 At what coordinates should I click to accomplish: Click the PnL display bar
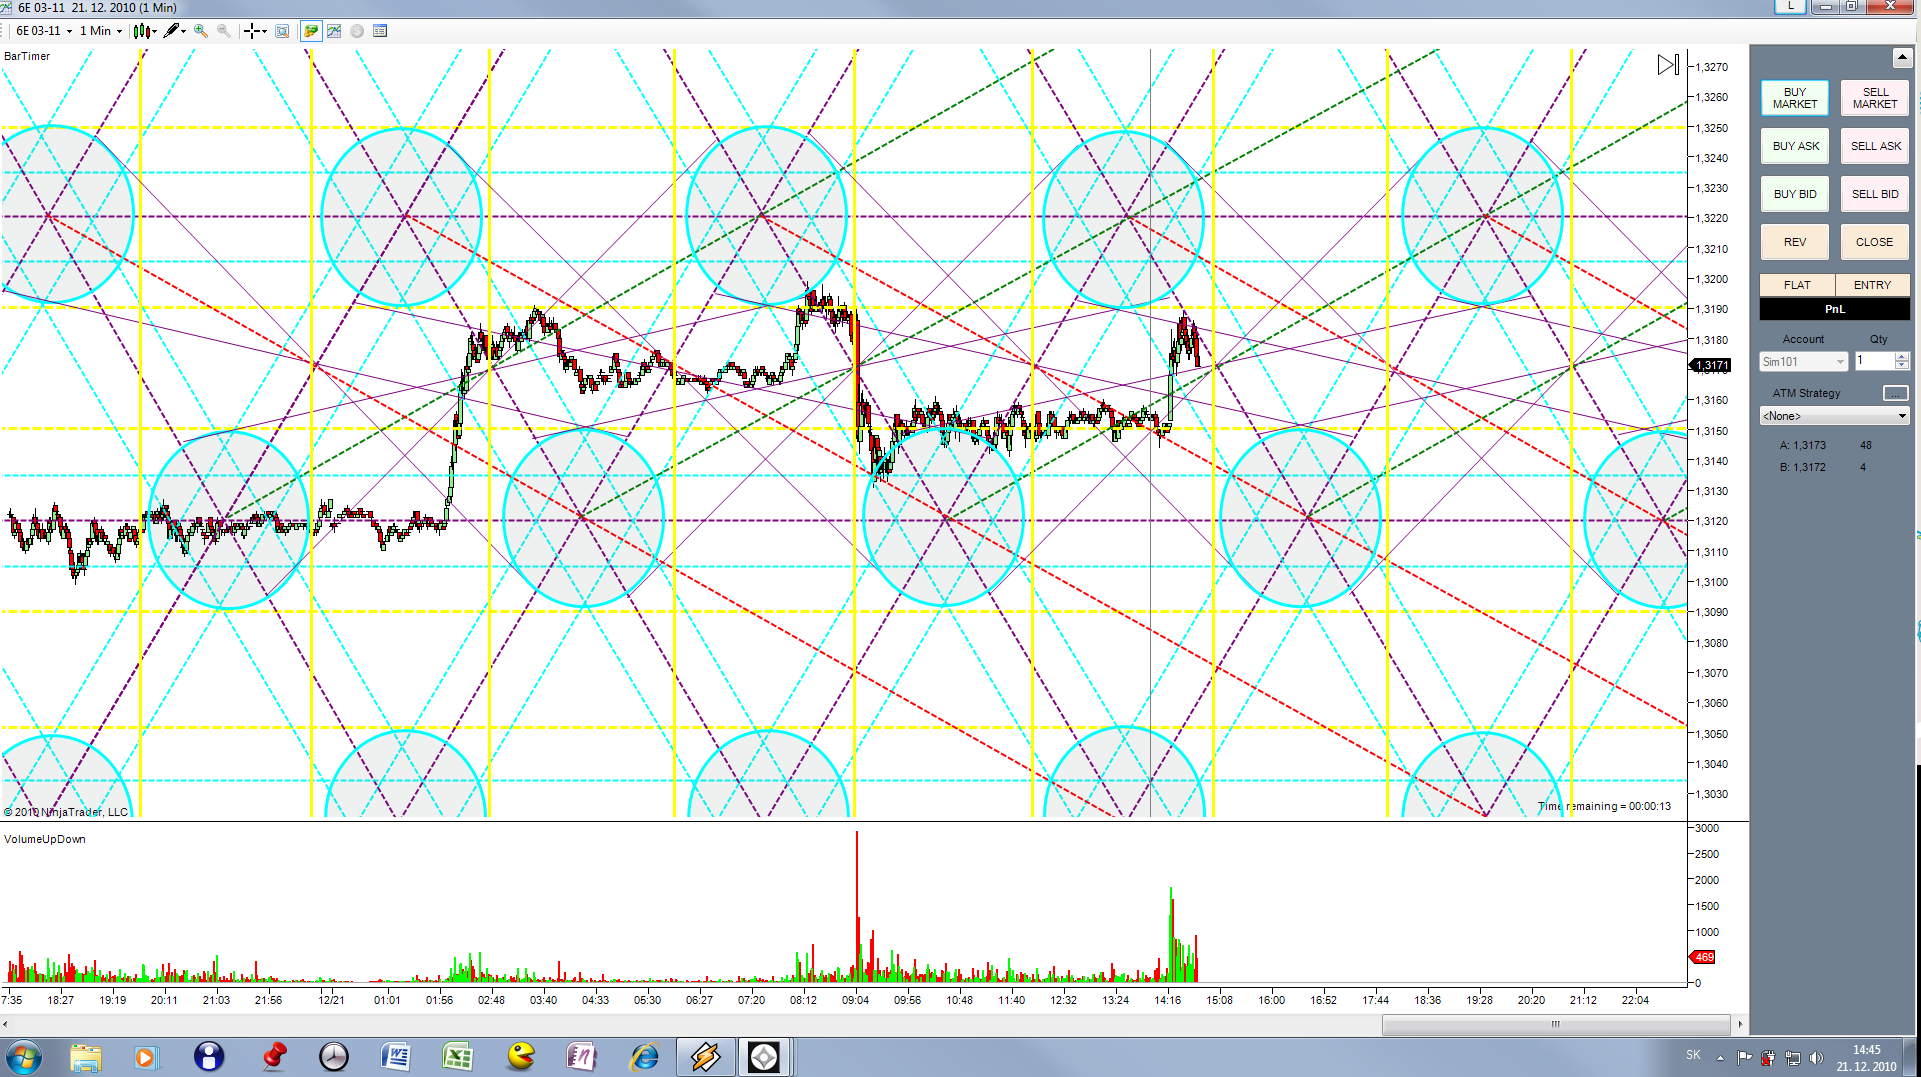tap(1835, 309)
